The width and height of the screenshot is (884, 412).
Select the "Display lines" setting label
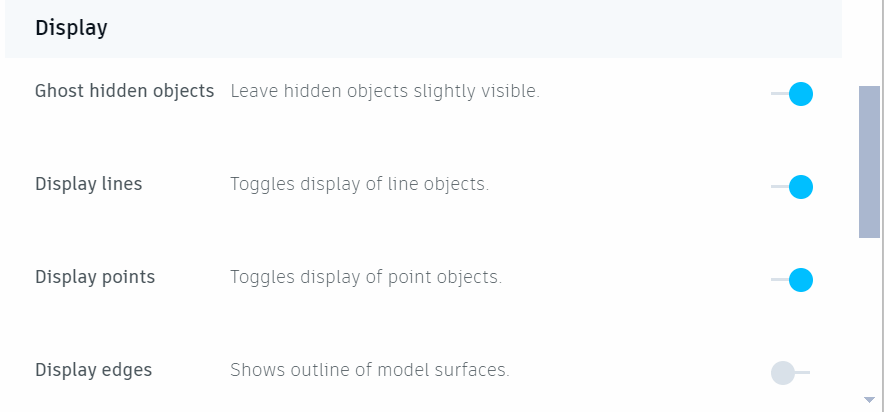88,184
